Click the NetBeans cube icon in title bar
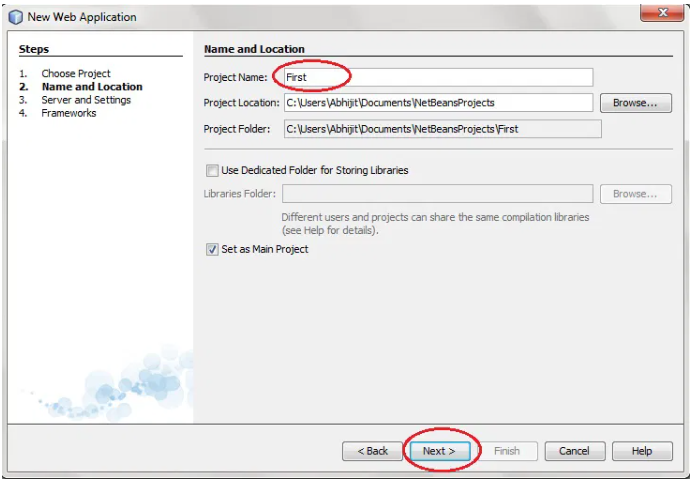The image size is (697, 481). click(x=16, y=17)
